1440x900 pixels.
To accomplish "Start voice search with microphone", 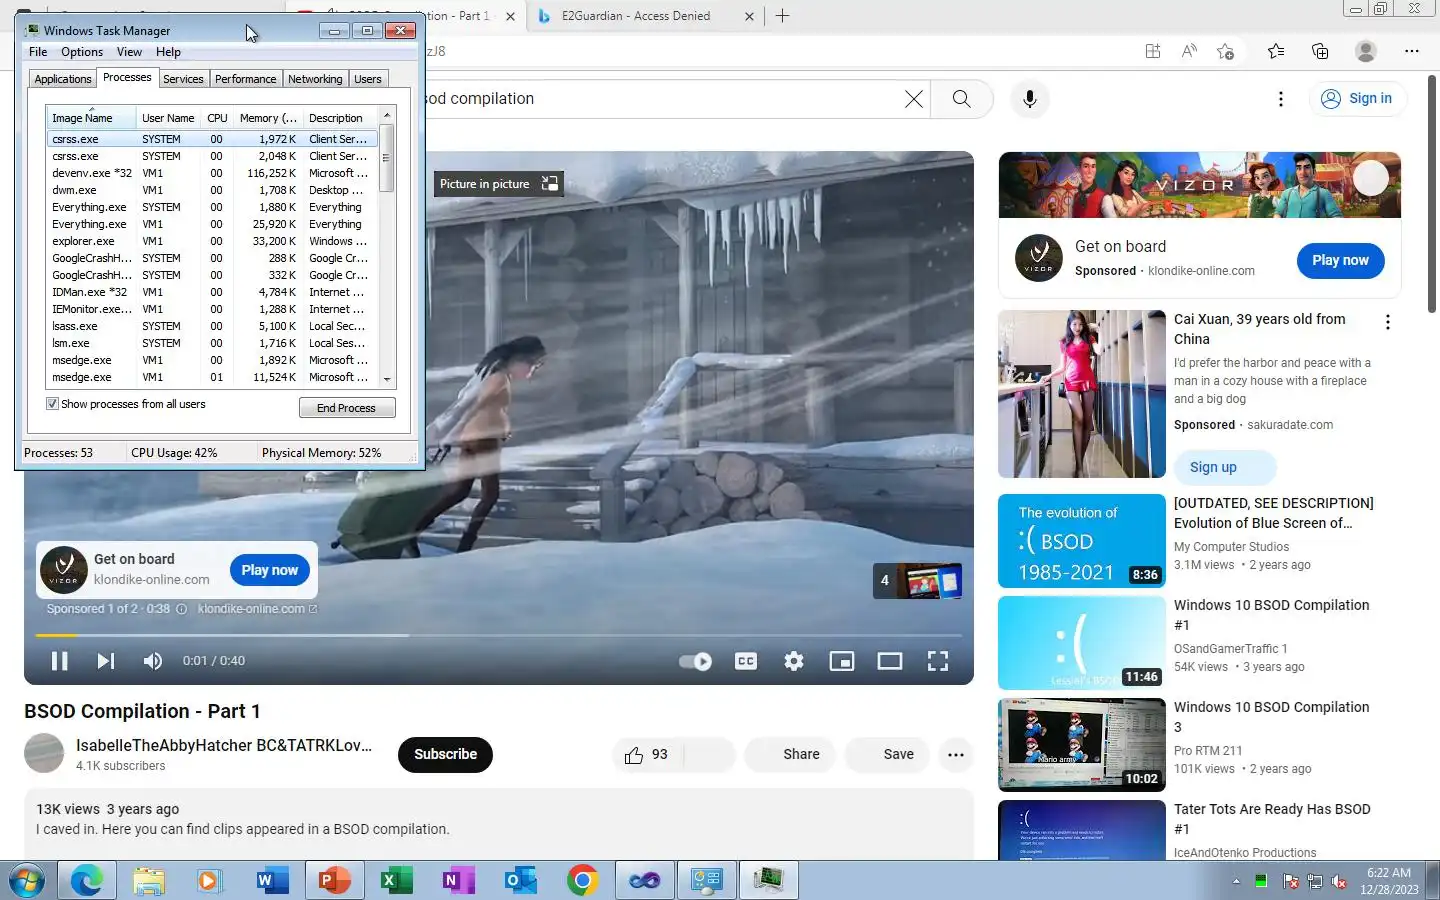I will (x=1030, y=99).
